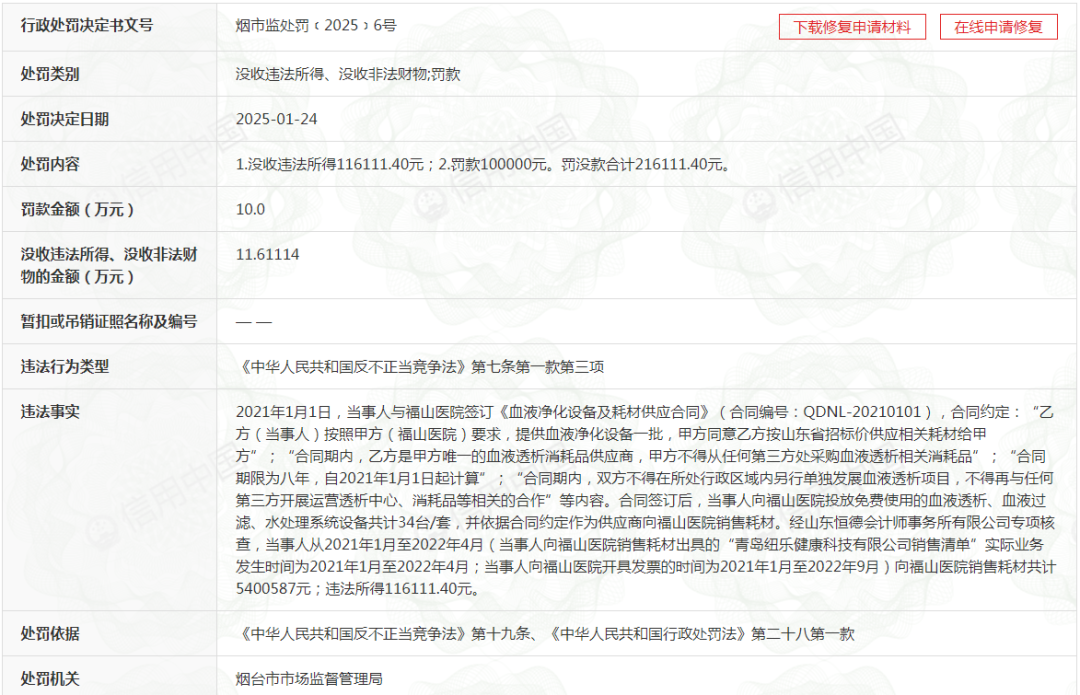The height and width of the screenshot is (695, 1080).
Task: Select the authority name 烟台市市场监督管理局
Action: [x=309, y=679]
